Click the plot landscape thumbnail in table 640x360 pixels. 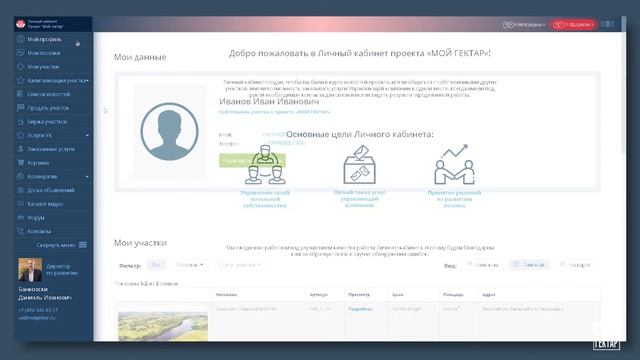tap(163, 326)
